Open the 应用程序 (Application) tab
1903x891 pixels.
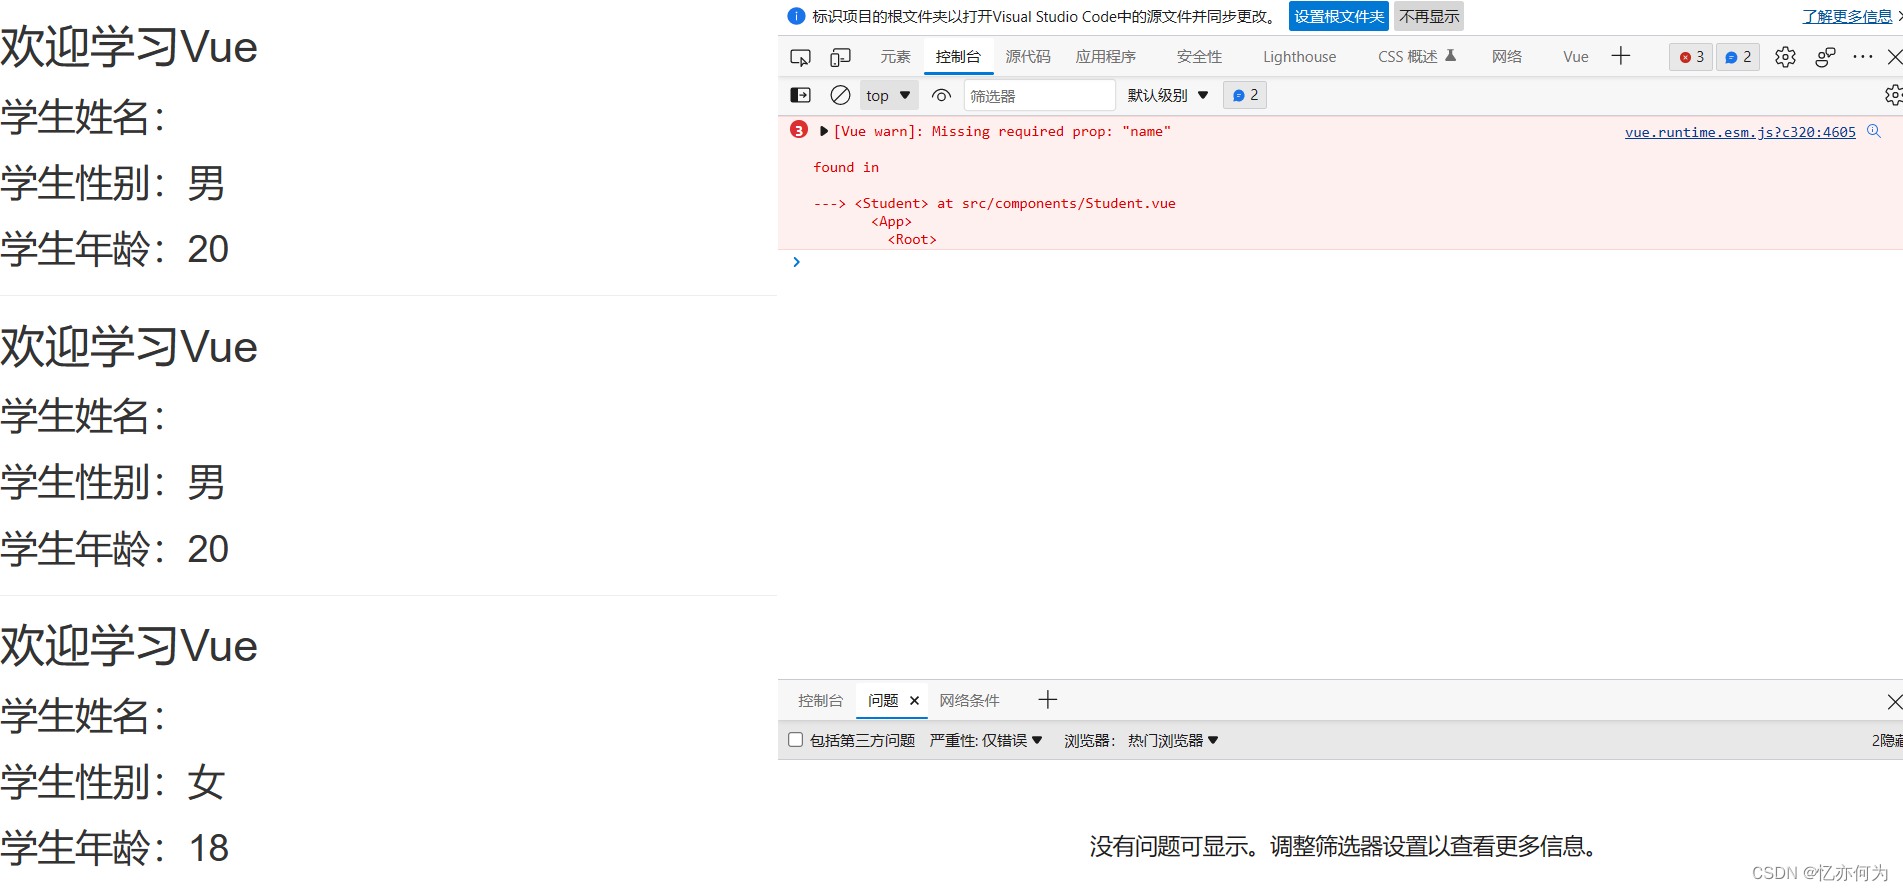1106,57
